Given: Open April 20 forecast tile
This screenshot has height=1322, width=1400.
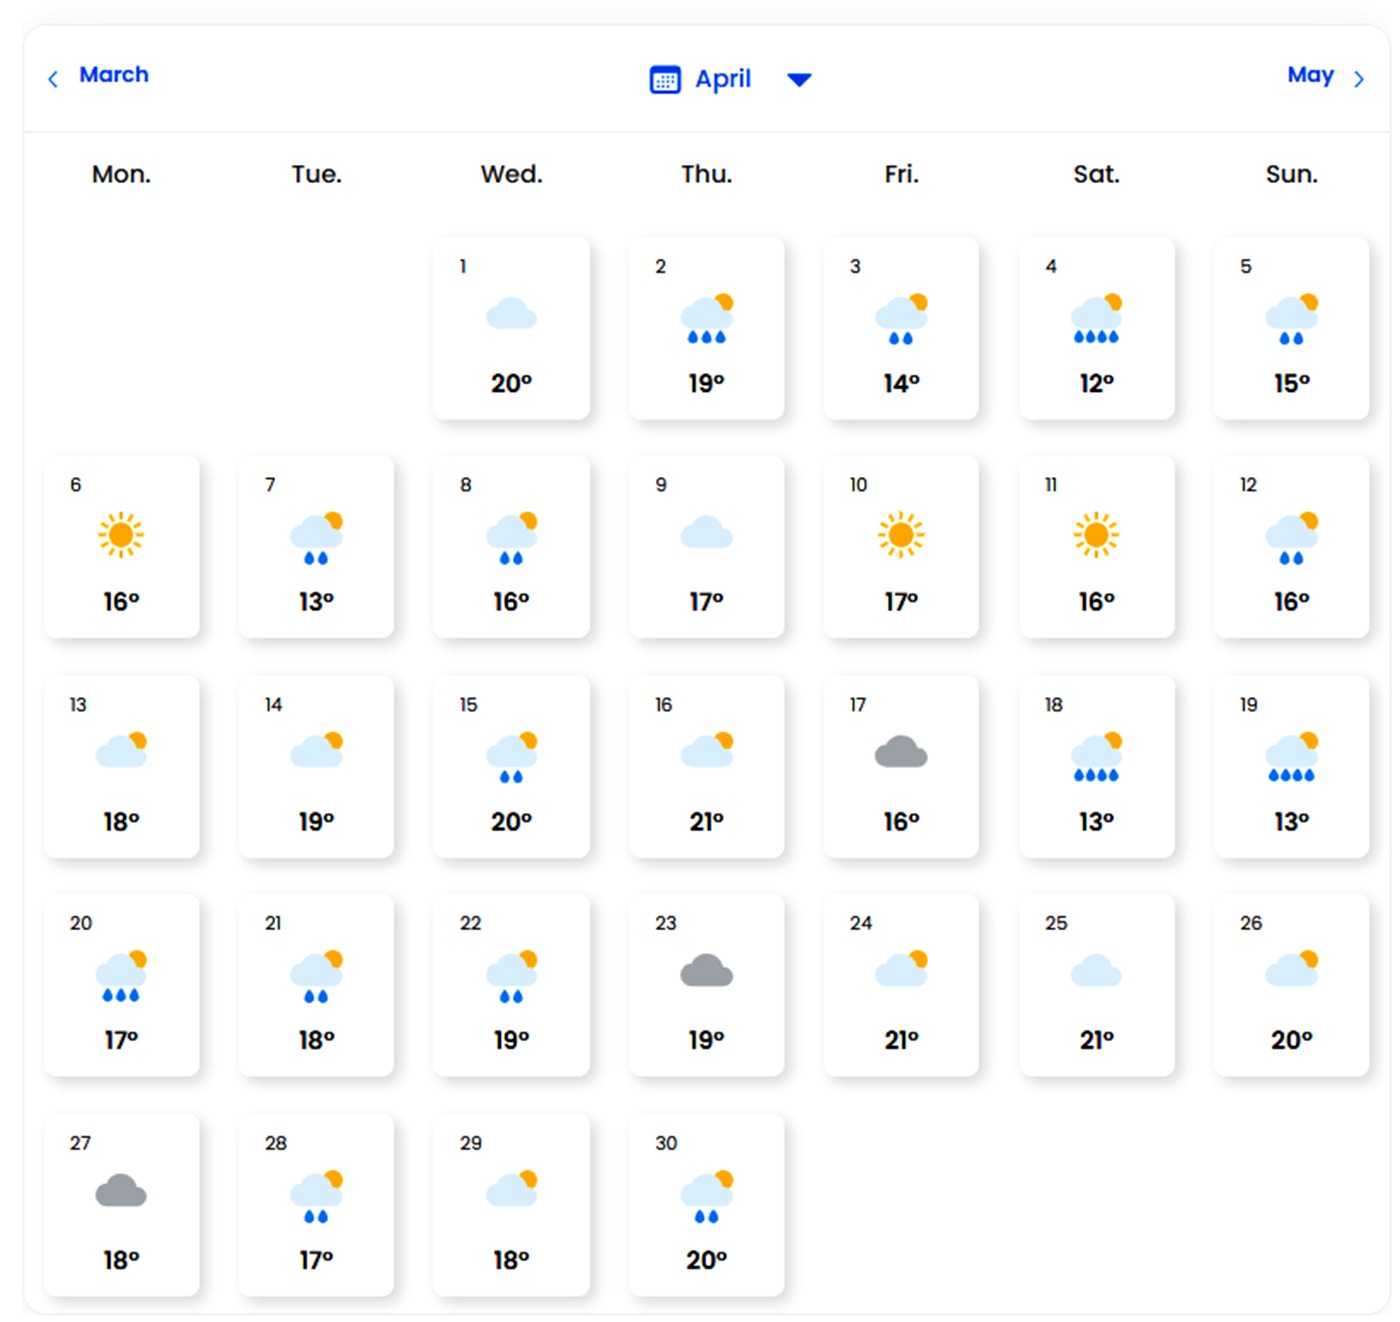Looking at the screenshot, I should pyautogui.click(x=121, y=984).
